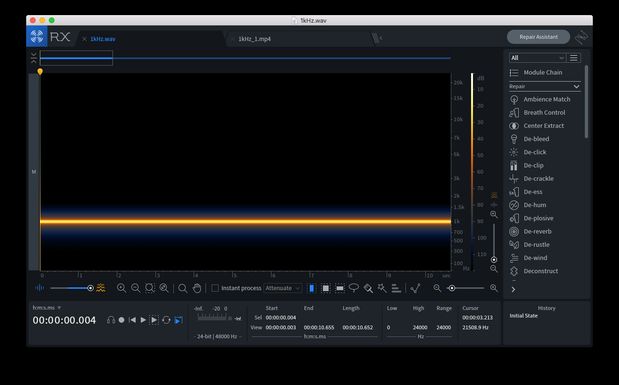Open the De-click module

coord(528,152)
